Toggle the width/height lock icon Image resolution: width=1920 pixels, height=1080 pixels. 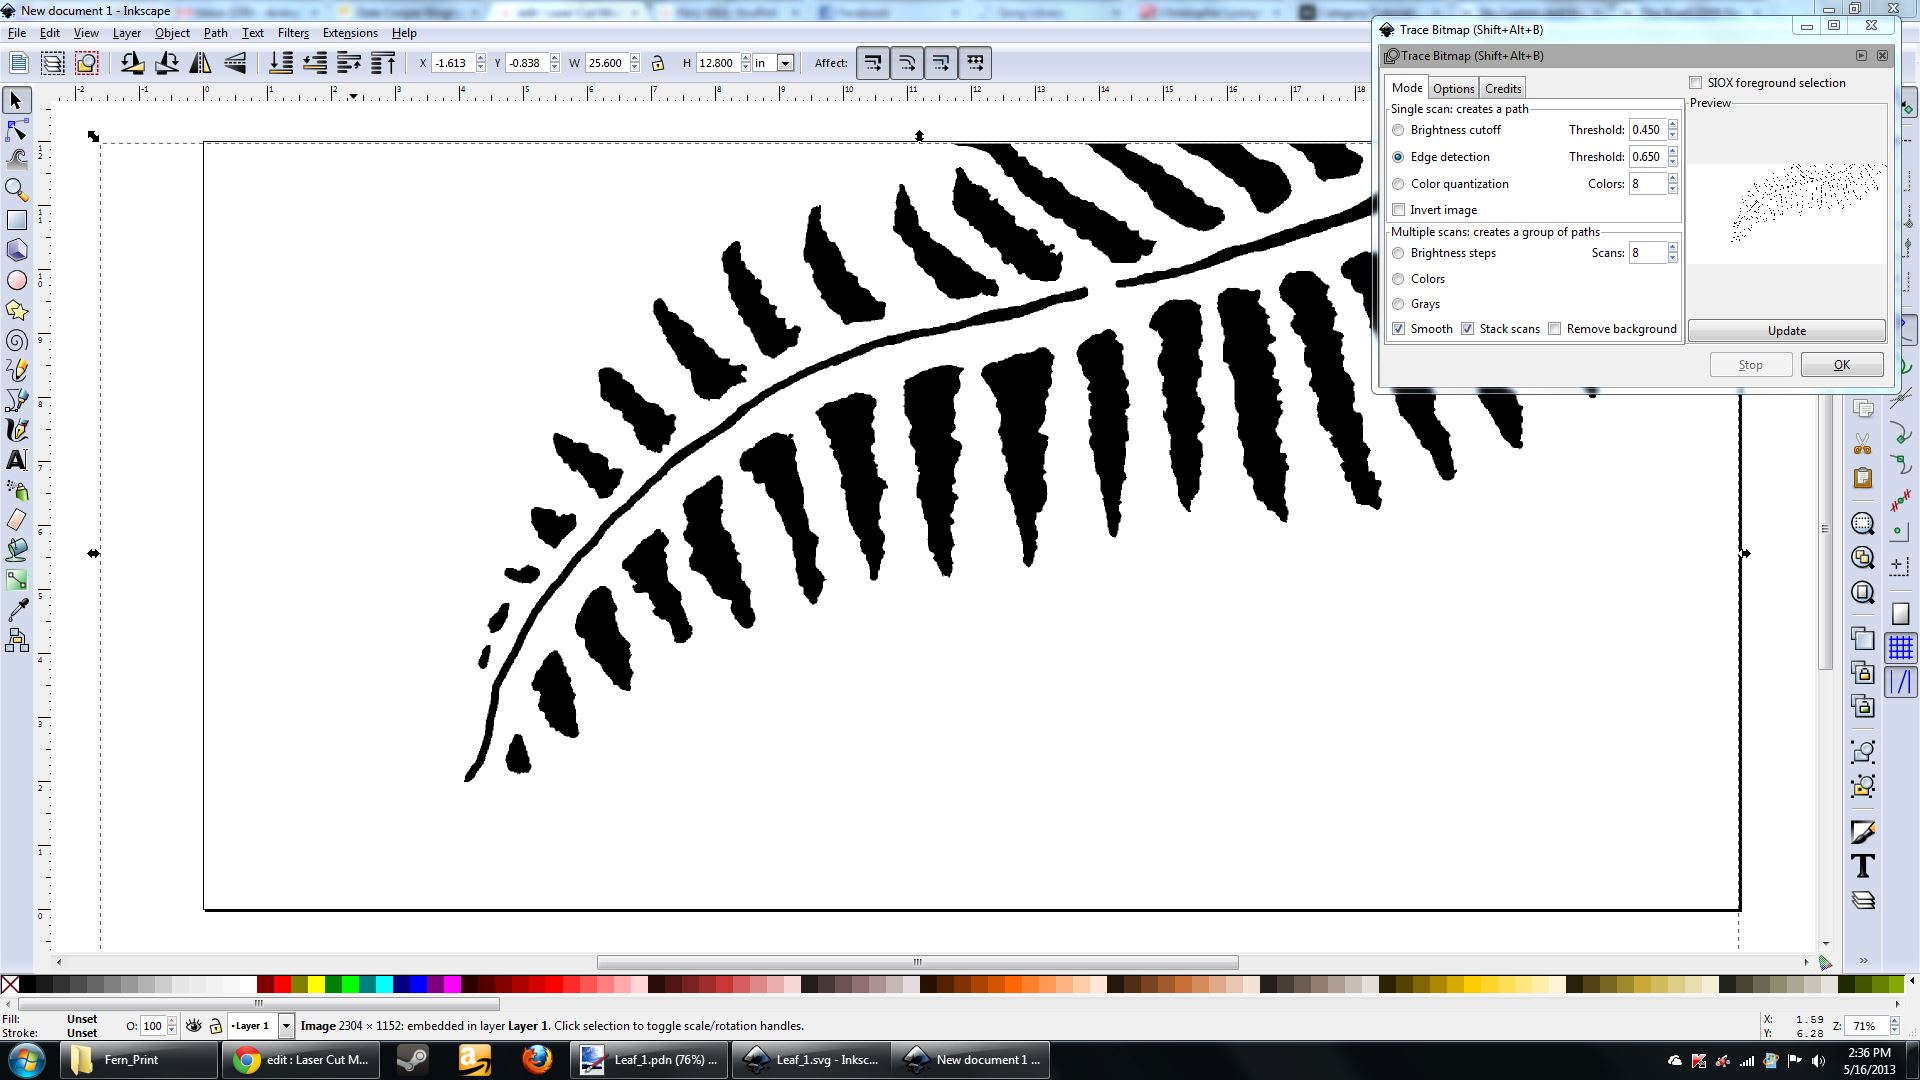pos(657,63)
